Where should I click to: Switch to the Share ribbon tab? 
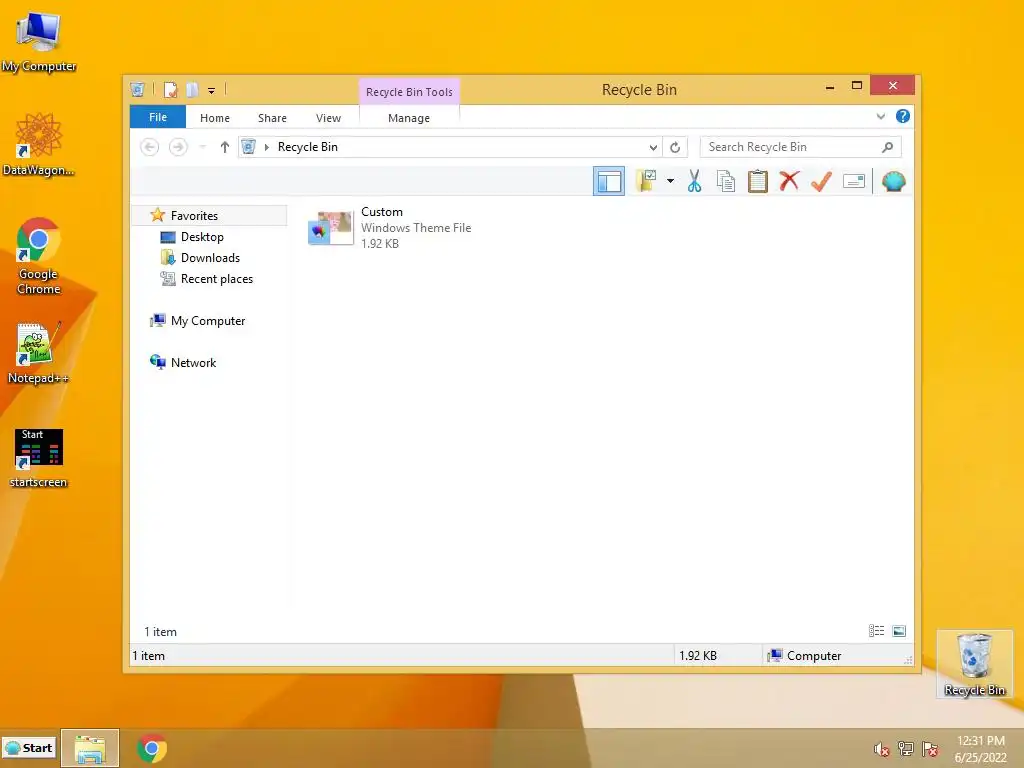(x=272, y=118)
